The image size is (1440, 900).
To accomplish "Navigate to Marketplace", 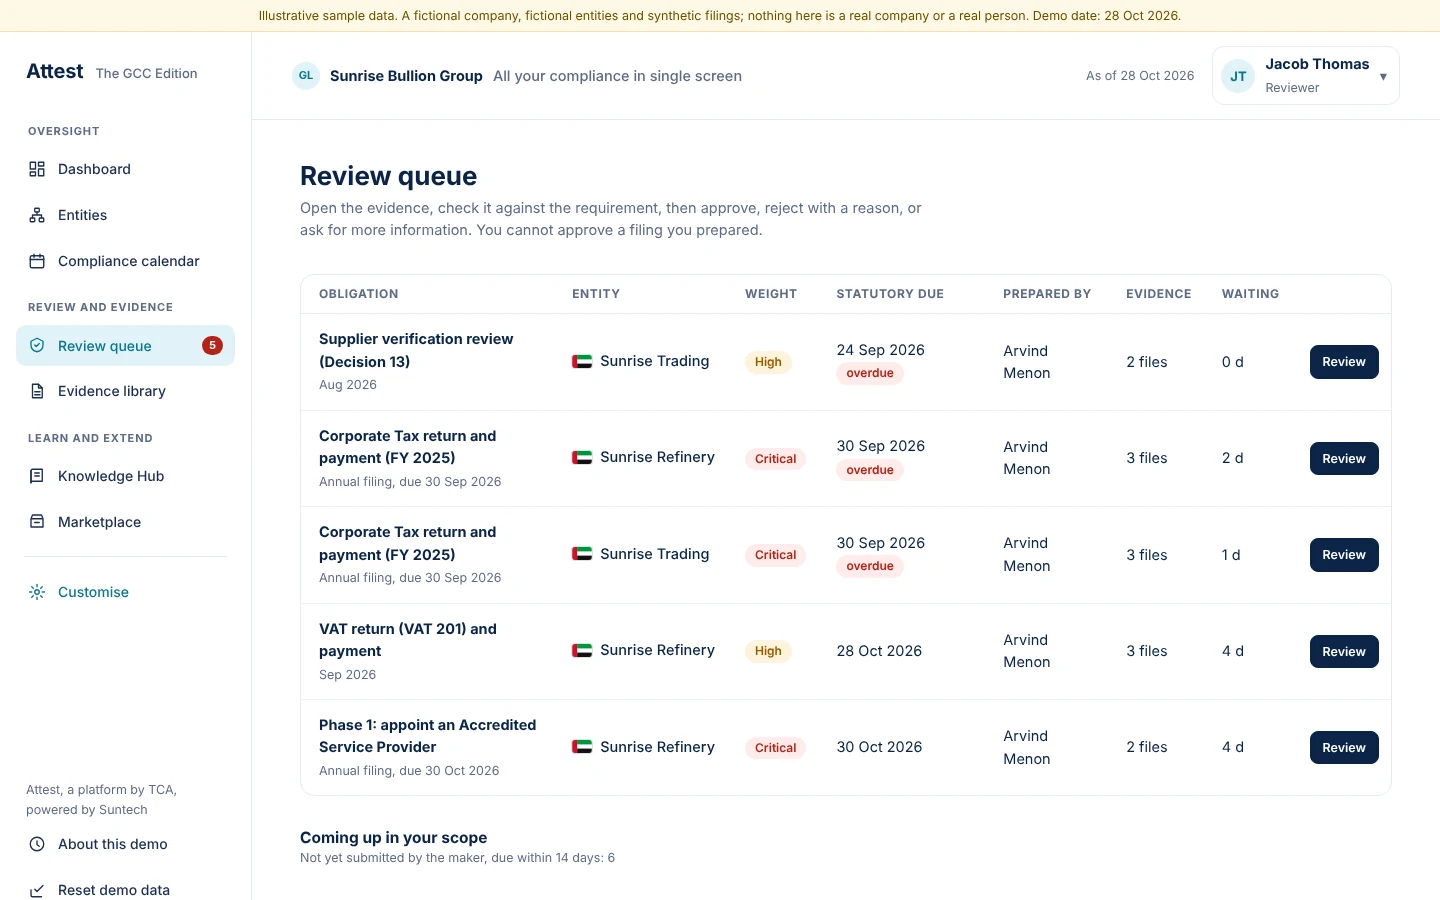I will point(125,522).
